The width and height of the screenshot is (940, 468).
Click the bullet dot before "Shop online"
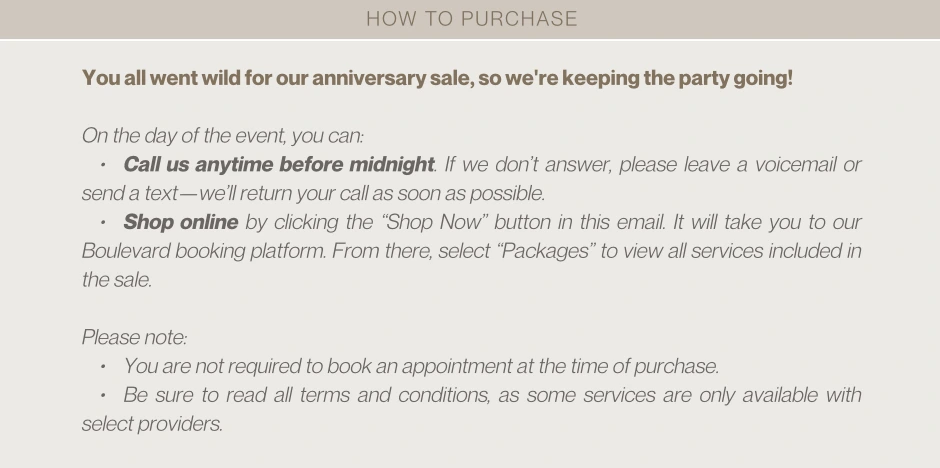coord(103,222)
